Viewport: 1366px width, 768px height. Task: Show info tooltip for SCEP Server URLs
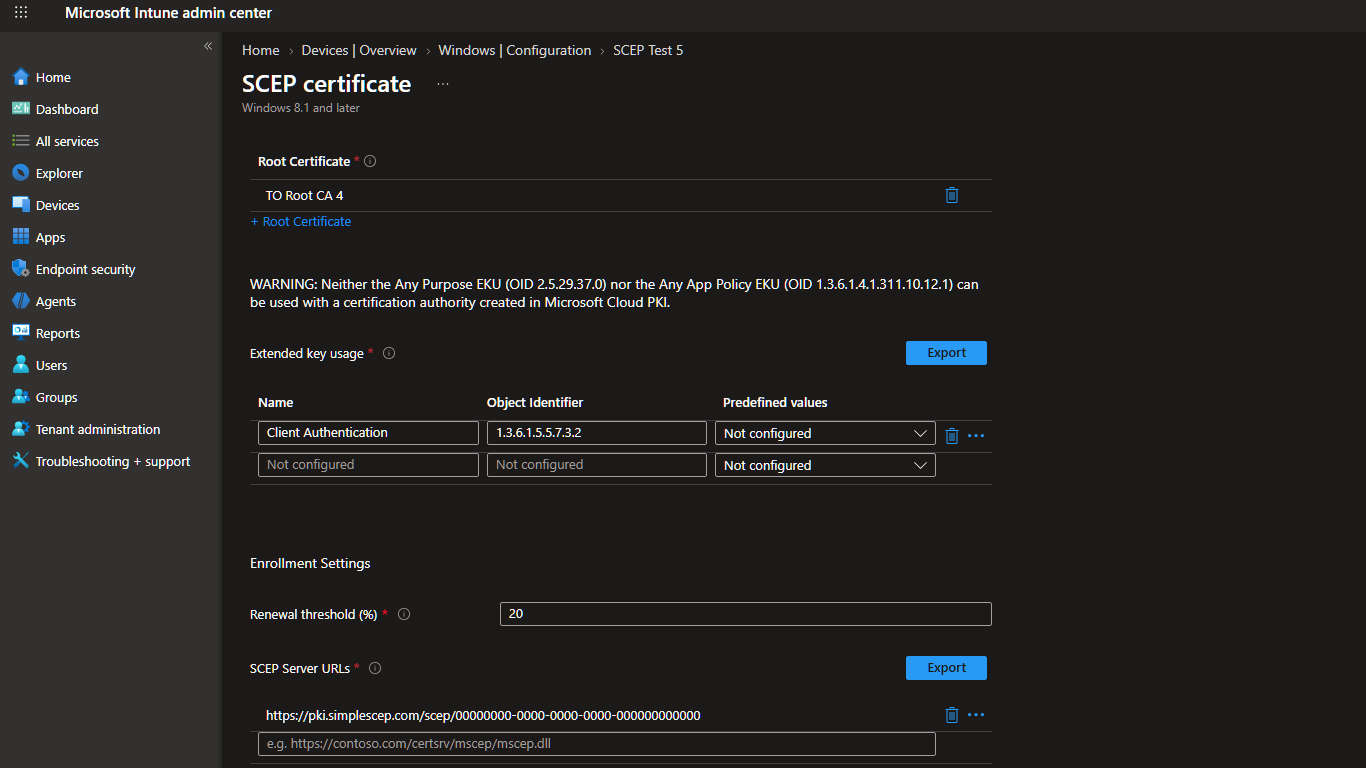coord(375,668)
